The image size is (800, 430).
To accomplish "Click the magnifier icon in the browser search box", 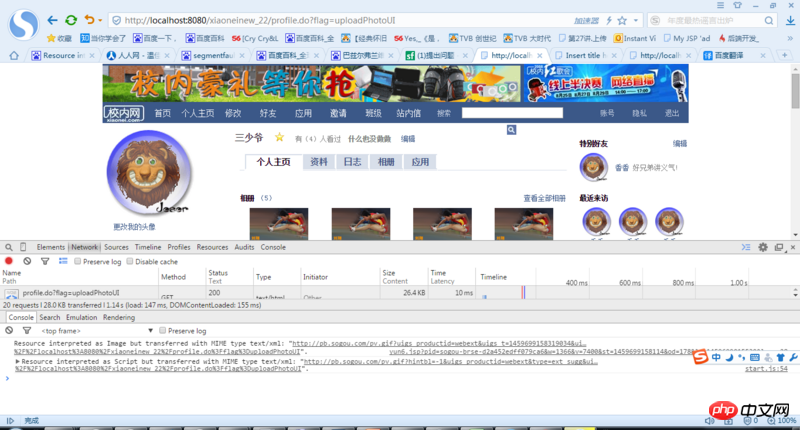I will [768, 20].
